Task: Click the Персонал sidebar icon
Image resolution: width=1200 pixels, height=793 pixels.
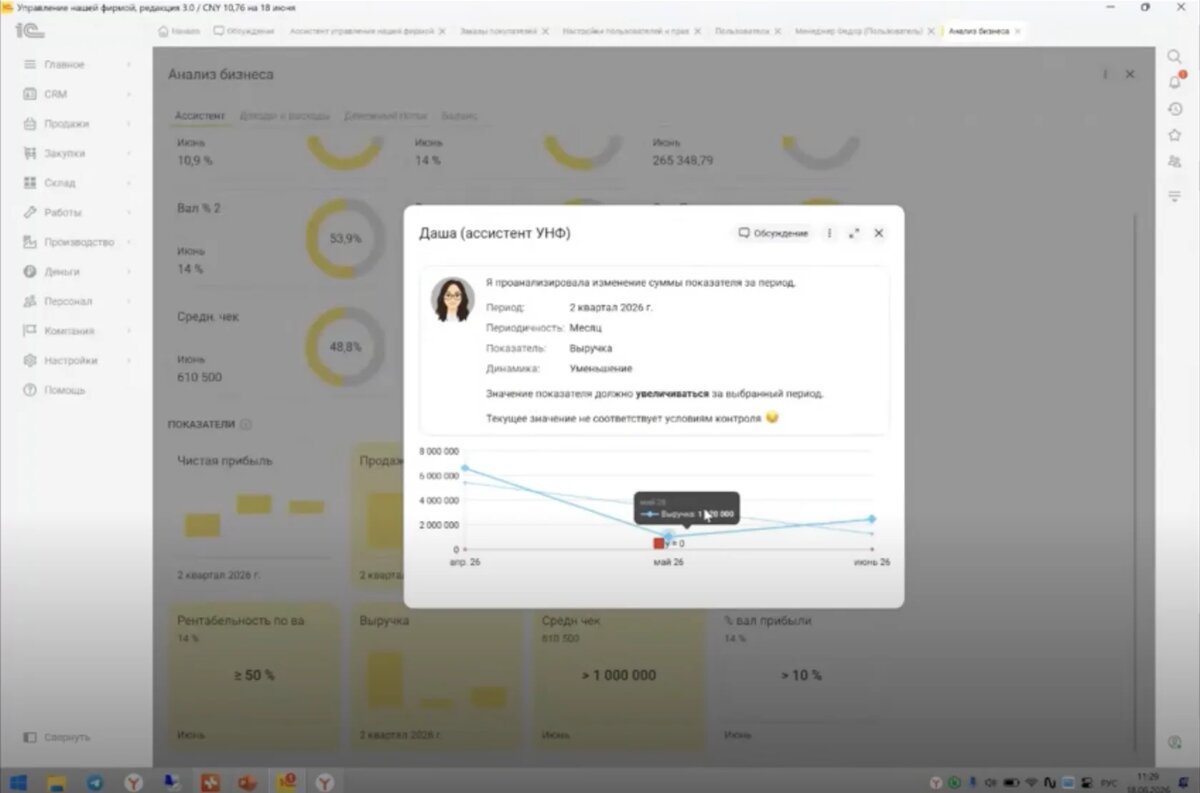Action: 30,301
